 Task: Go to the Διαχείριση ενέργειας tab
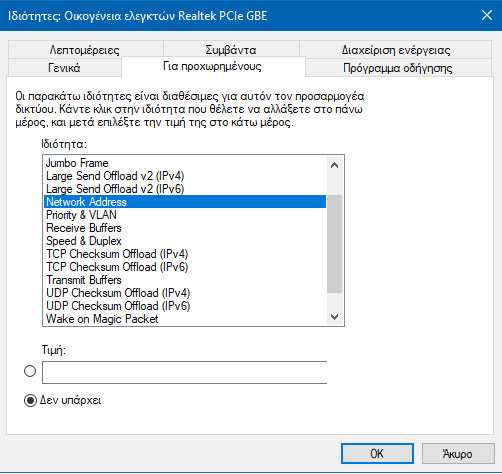point(396,50)
